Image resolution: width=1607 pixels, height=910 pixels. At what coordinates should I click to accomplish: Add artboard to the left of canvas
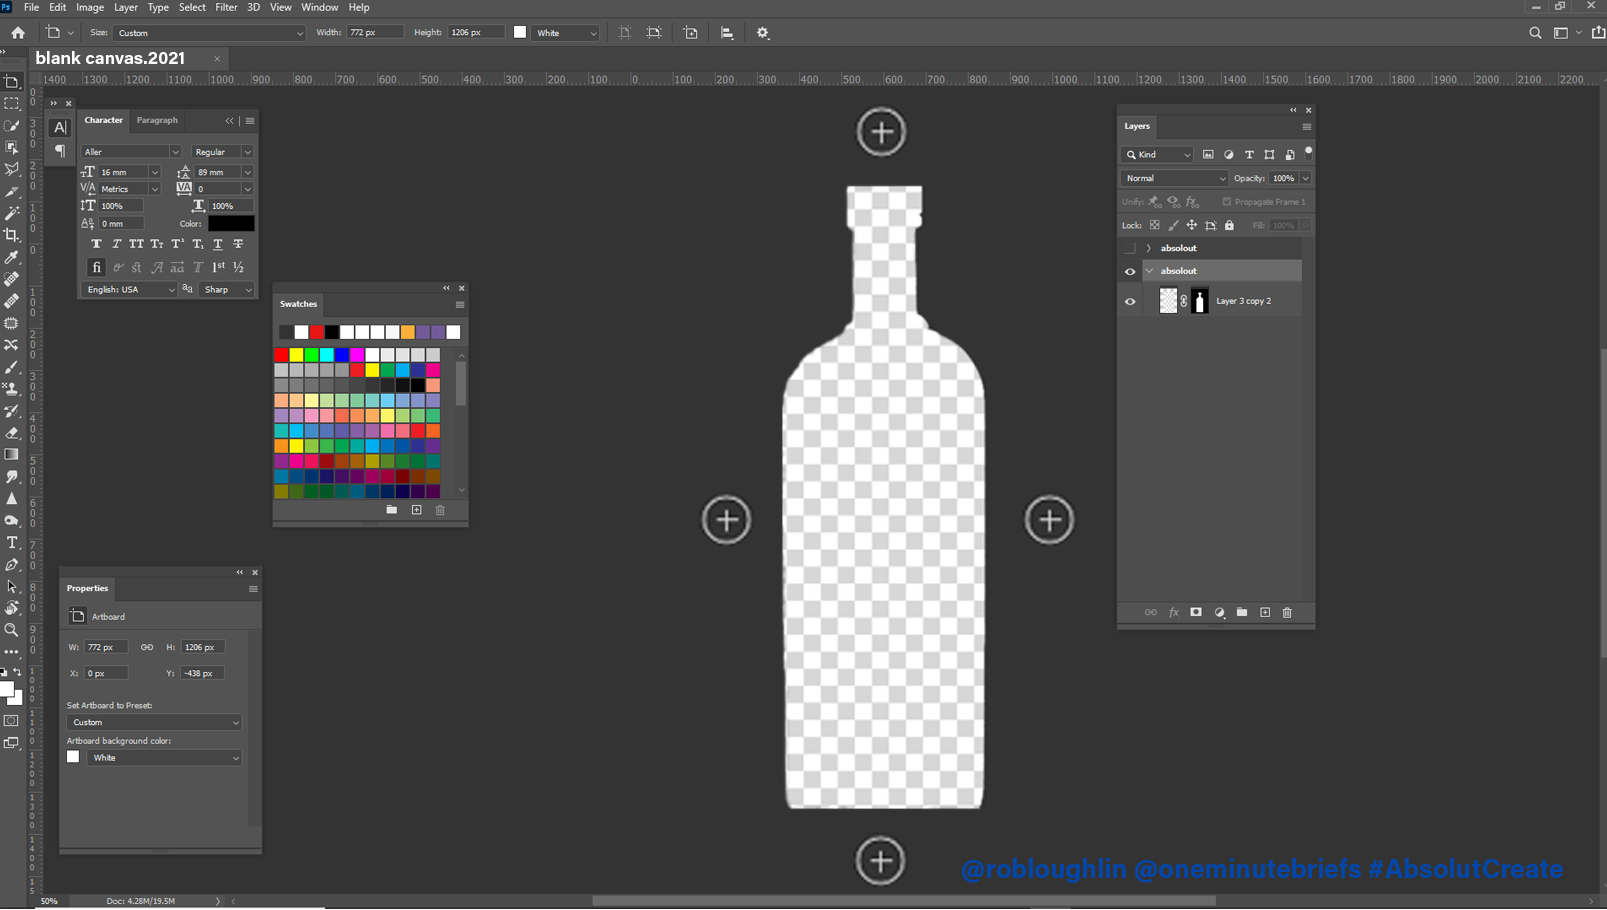(726, 520)
